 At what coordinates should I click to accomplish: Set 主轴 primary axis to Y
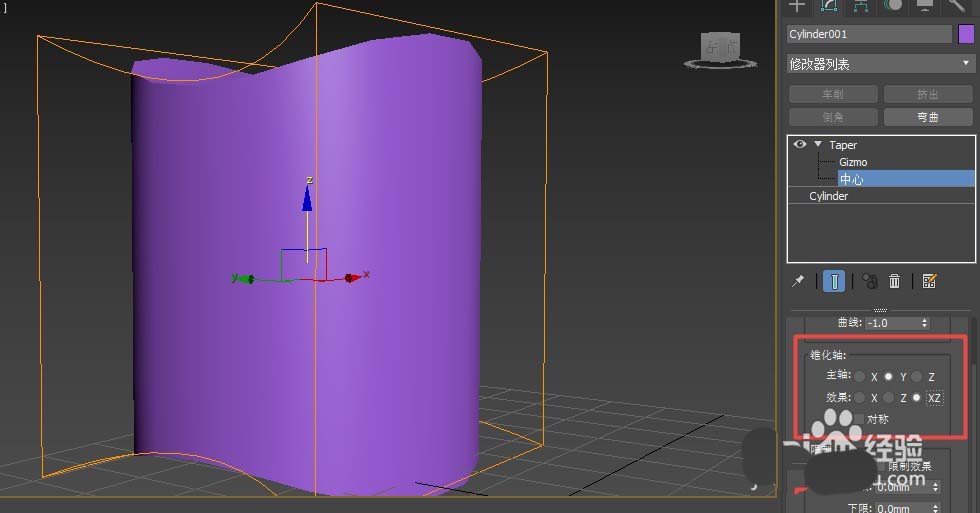tap(888, 376)
